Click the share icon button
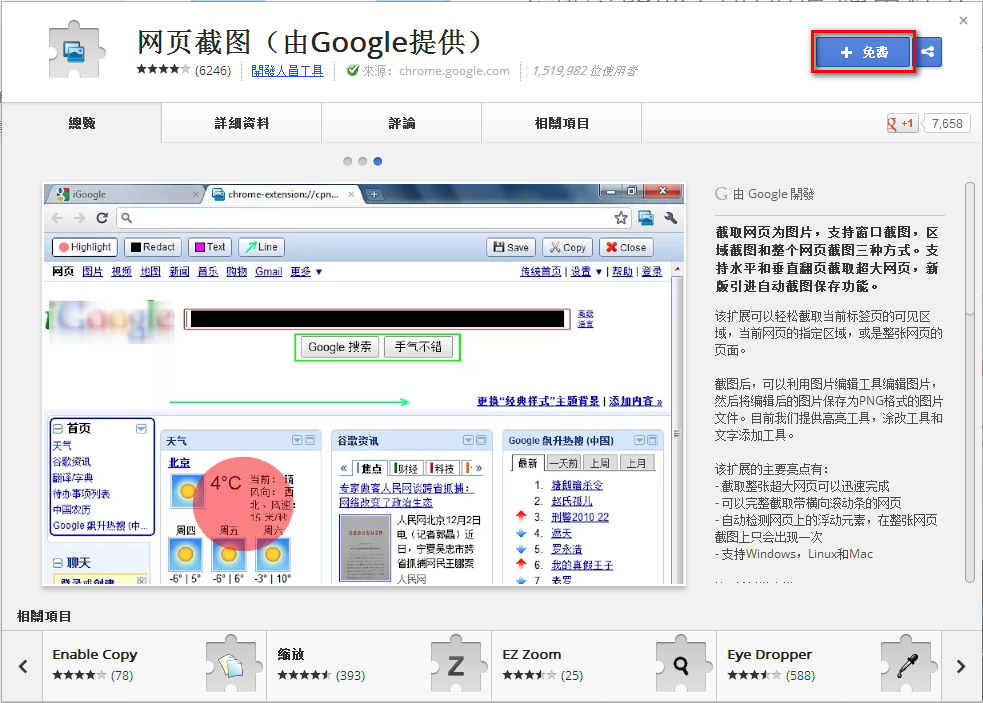The height and width of the screenshot is (703, 983). click(928, 52)
